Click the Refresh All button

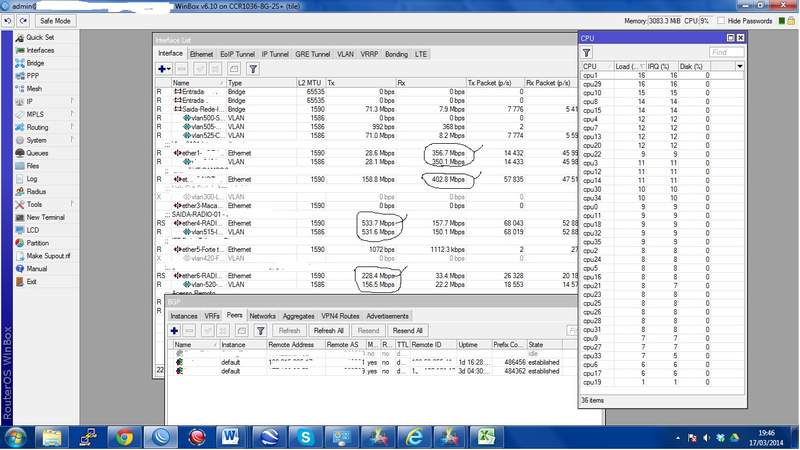point(328,330)
